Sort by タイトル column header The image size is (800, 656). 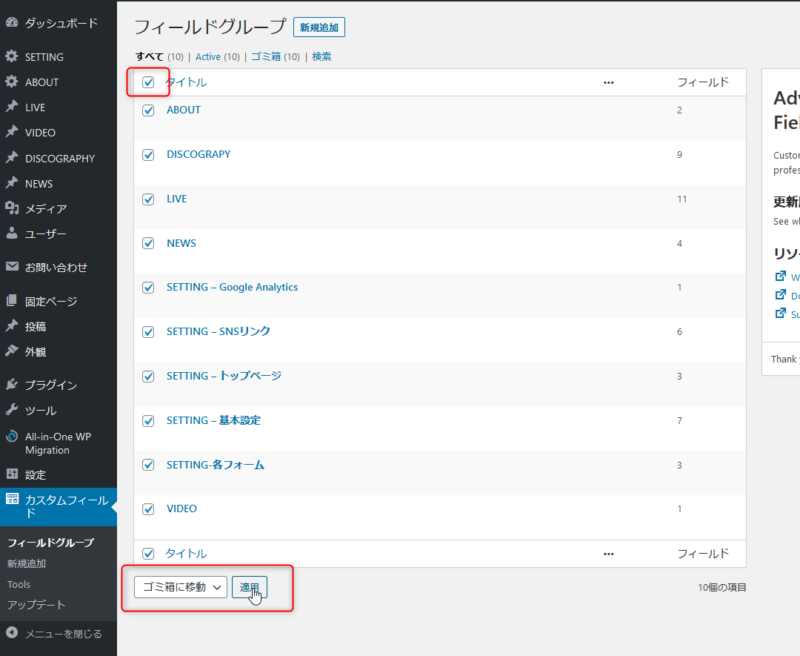point(186,82)
